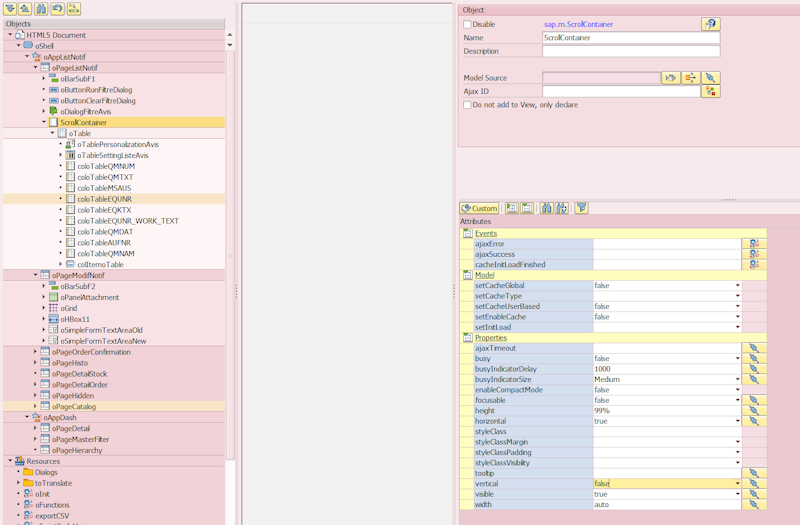Click the Description input field
The image size is (800, 525).
tap(631, 51)
